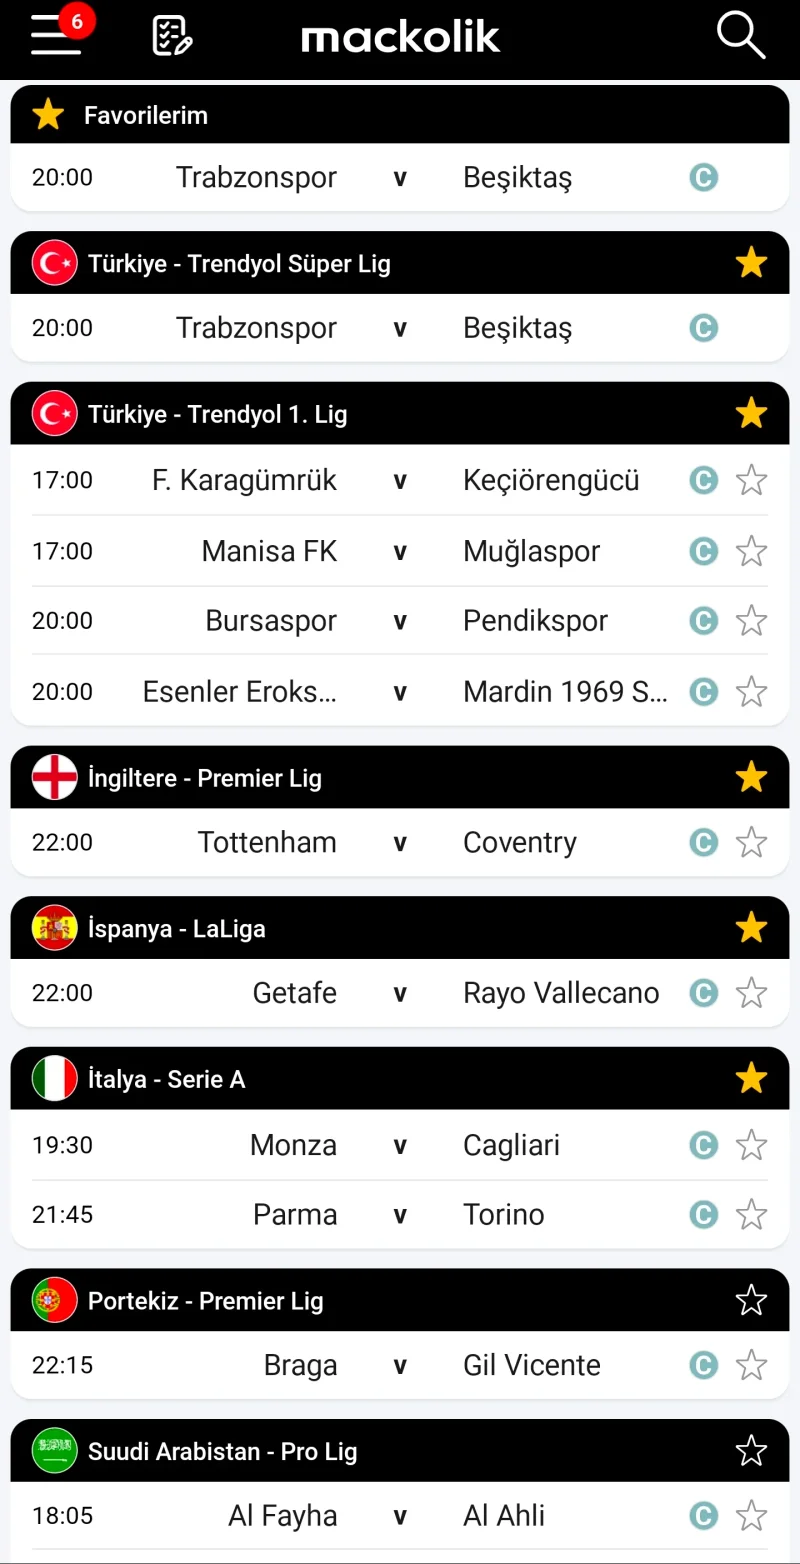Tap the teal C icon for Monza–Cagliari
Image resolution: width=800 pixels, height=1564 pixels.
(704, 1145)
